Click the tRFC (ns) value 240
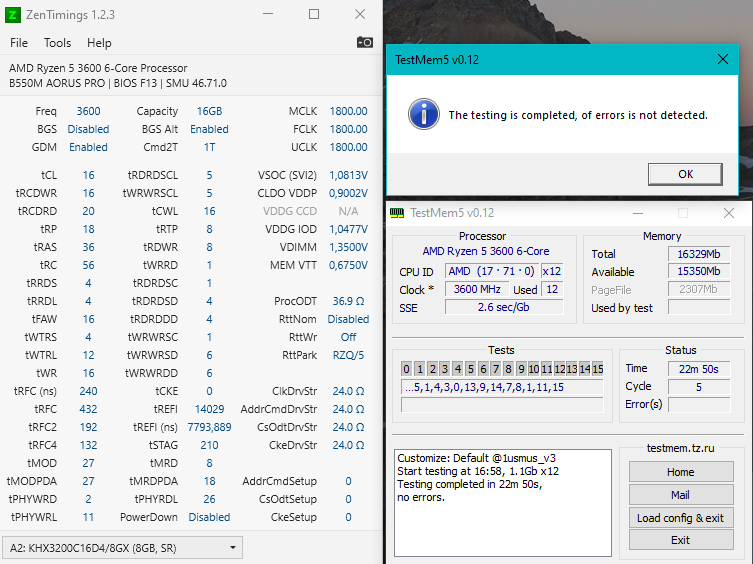The width and height of the screenshot is (753, 564). coord(88,391)
